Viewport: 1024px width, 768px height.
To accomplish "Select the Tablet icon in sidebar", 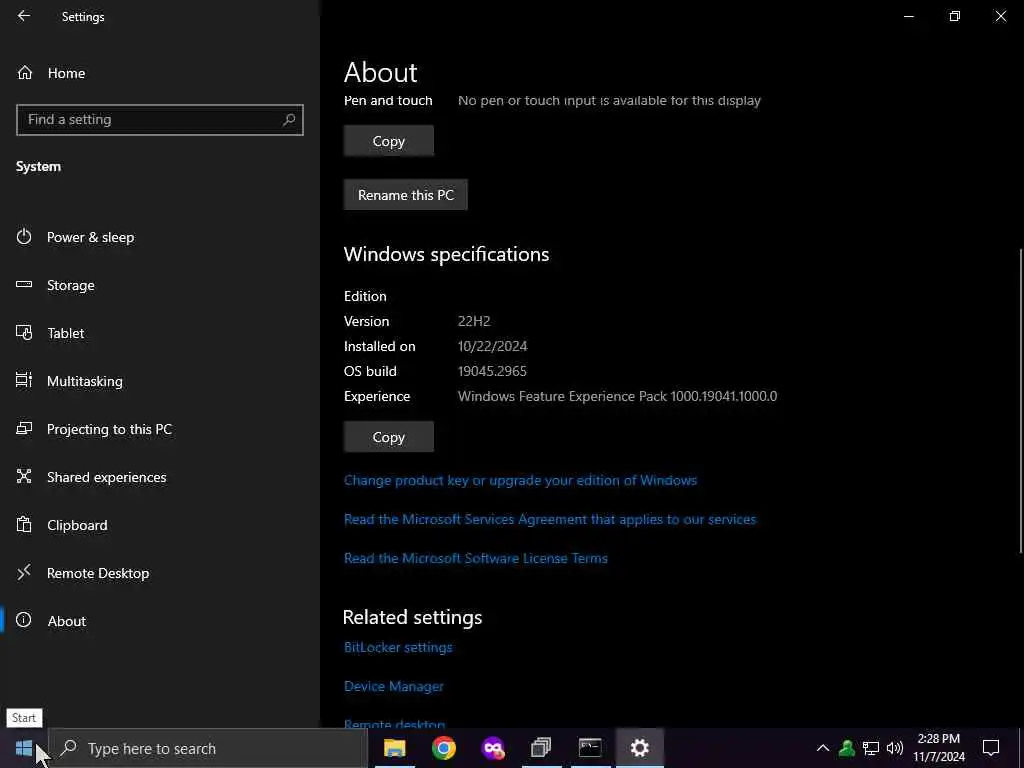I will [x=24, y=332].
